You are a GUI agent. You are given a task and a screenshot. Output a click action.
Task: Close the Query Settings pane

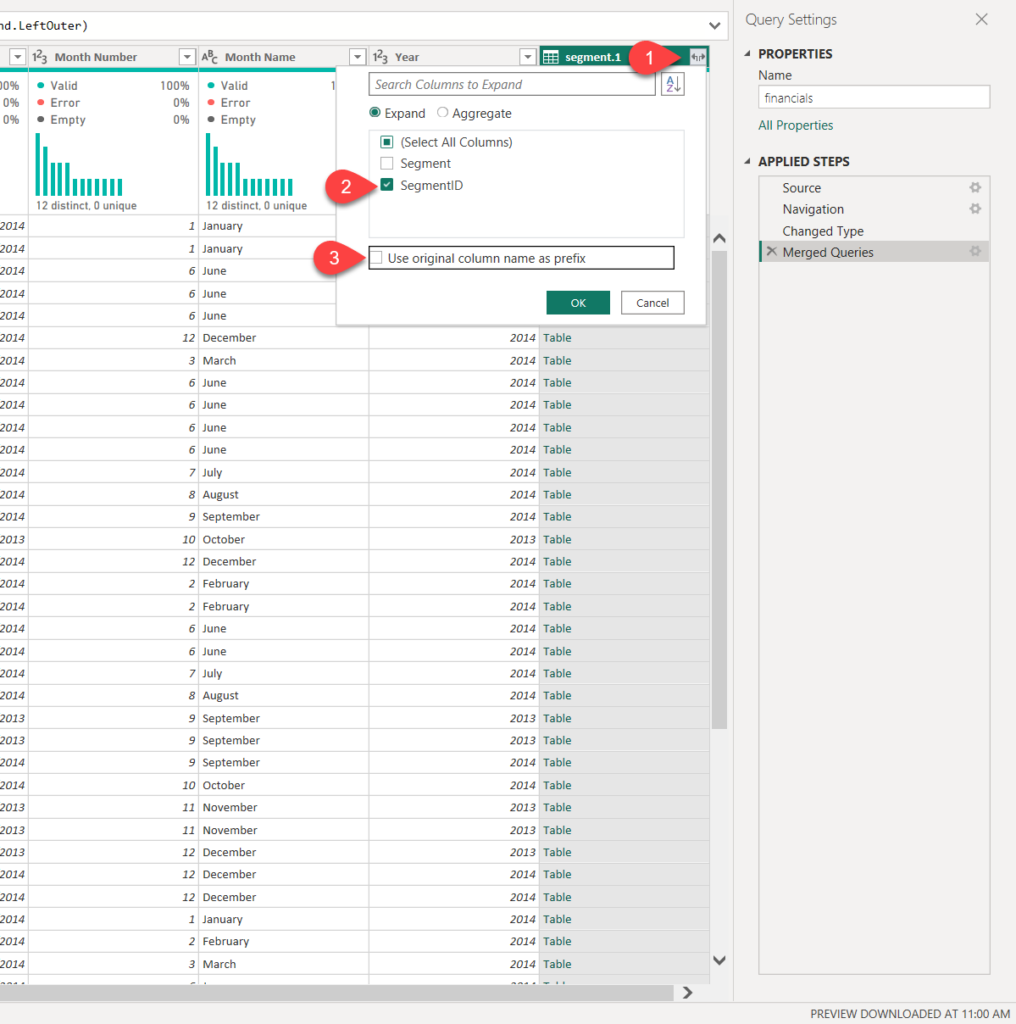981,20
